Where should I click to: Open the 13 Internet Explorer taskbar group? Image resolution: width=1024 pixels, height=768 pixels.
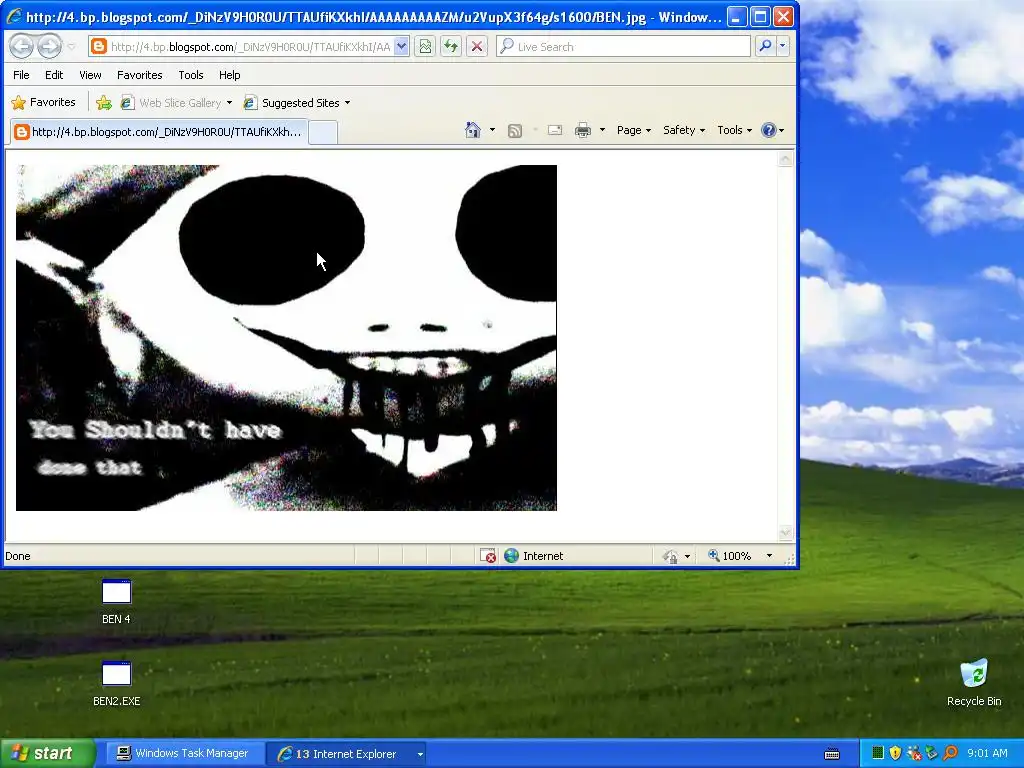point(347,754)
